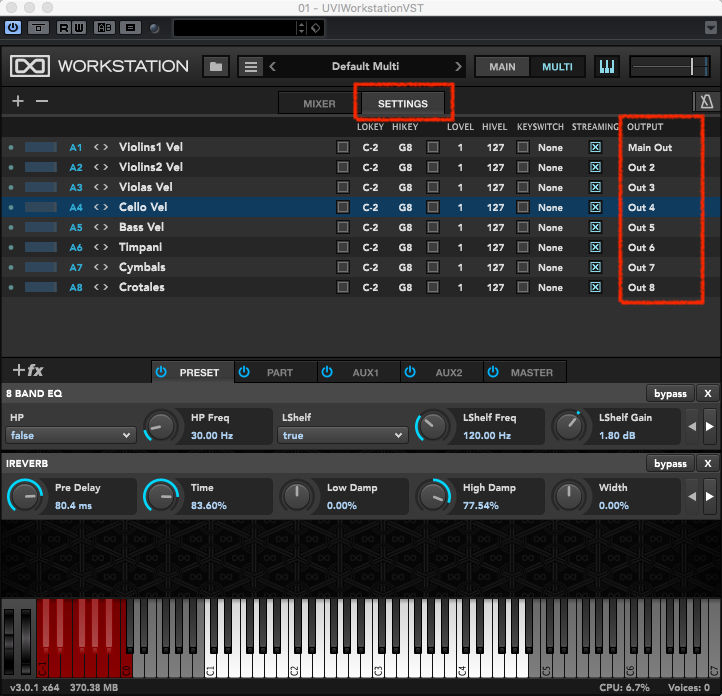The image size is (722, 696).
Task: Add a new part with plus icon
Action: pos(18,101)
